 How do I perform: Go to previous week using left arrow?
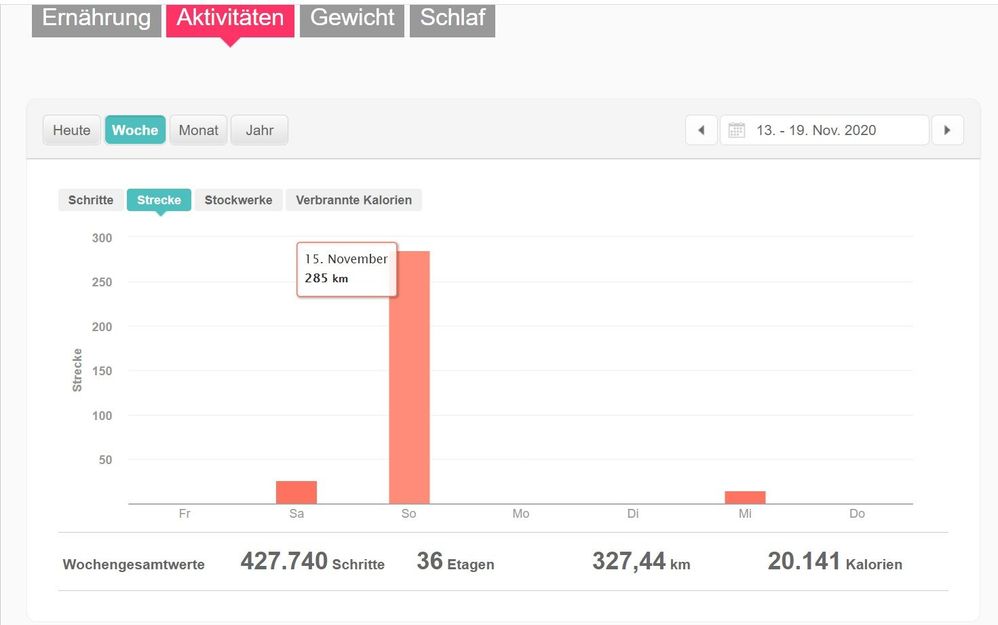[701, 130]
